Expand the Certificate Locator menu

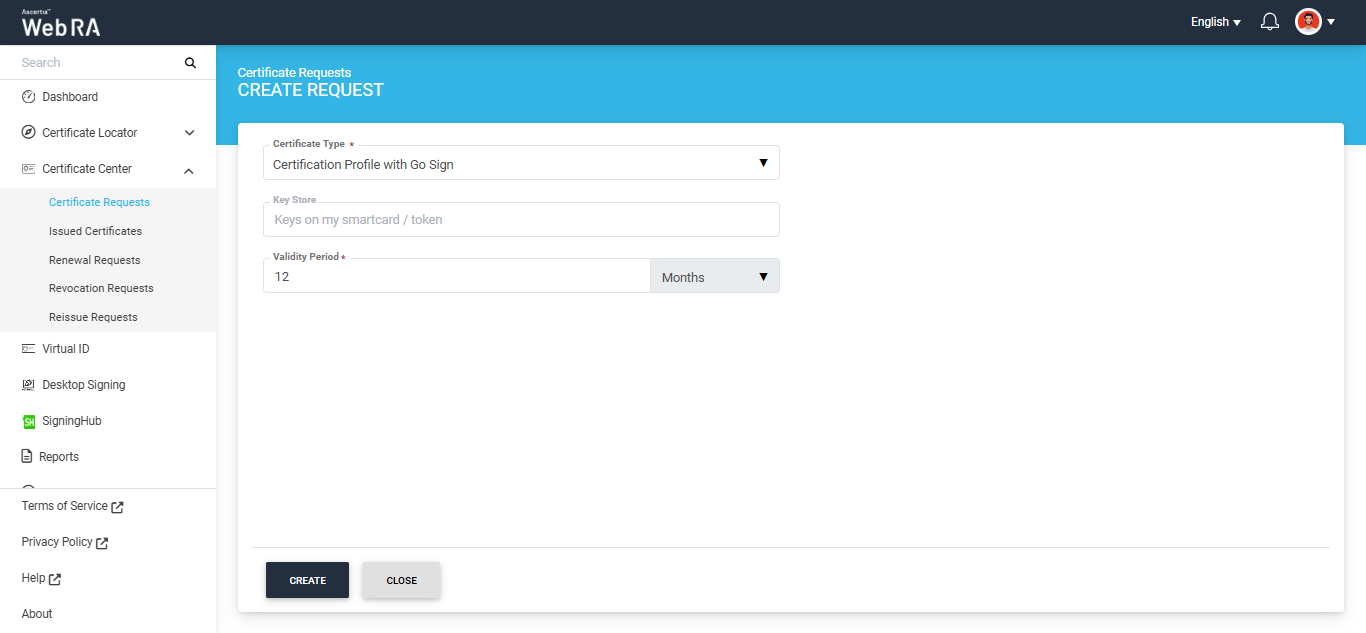[x=189, y=133]
